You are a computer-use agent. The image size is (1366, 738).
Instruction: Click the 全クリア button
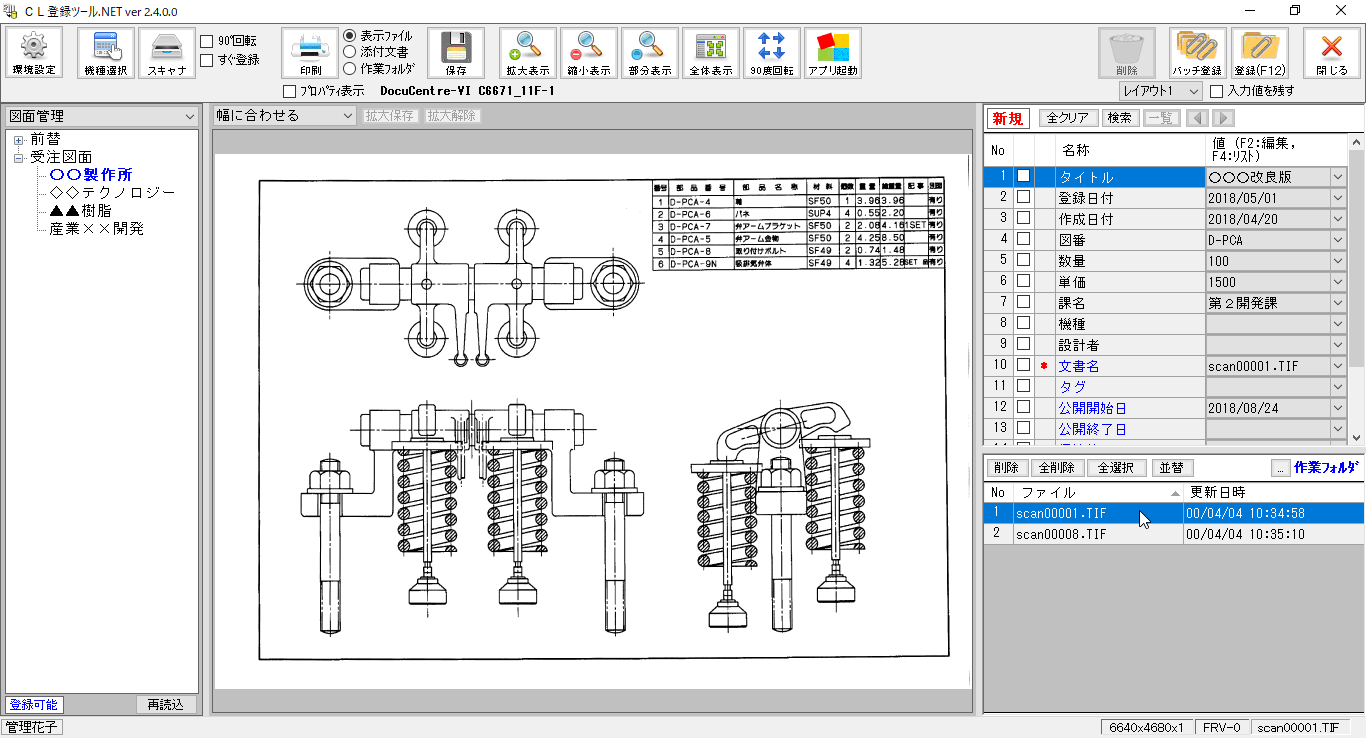click(x=1068, y=118)
